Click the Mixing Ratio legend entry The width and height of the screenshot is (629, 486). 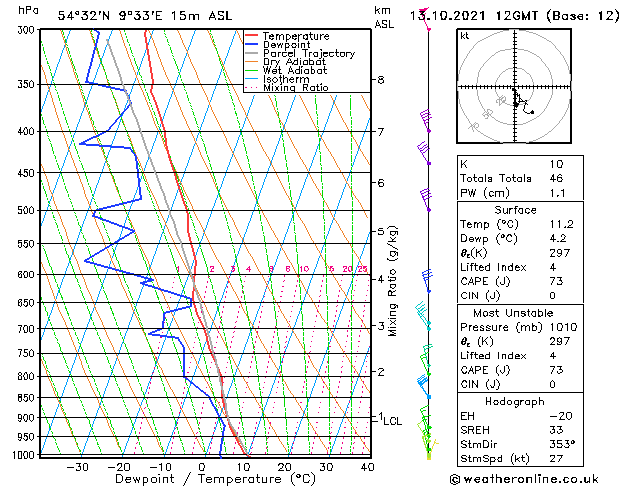287,88
